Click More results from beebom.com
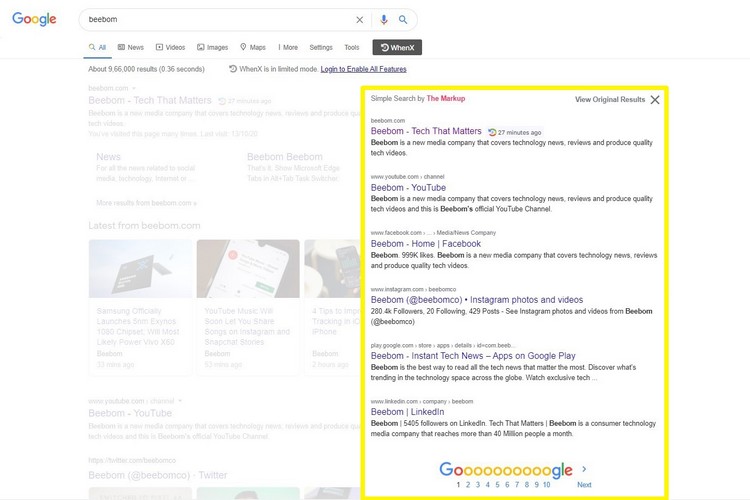 click(146, 203)
